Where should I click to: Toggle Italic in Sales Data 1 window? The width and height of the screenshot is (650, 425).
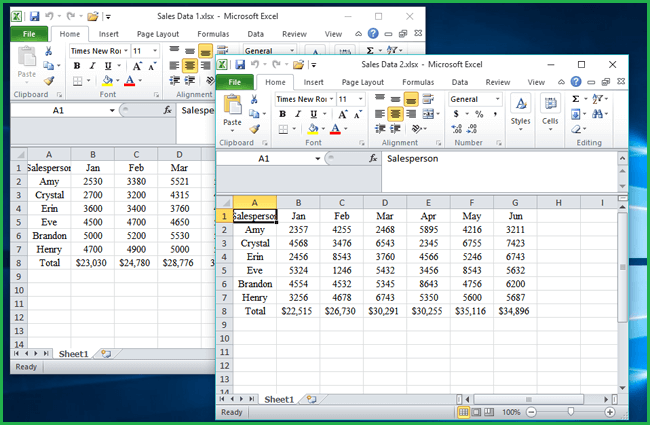92,65
